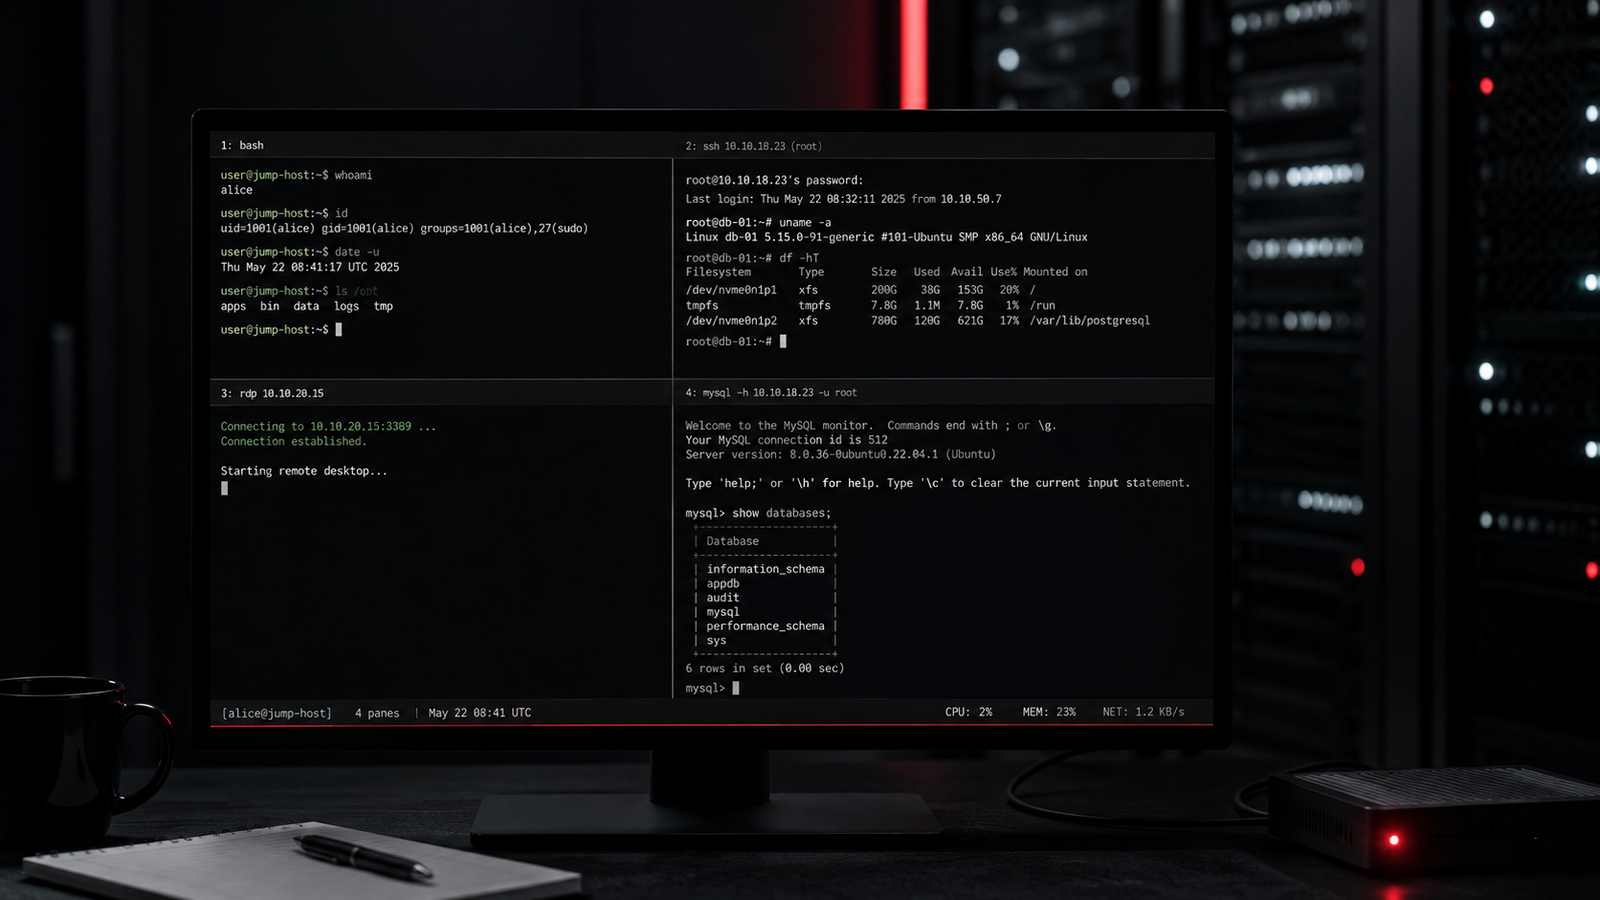Click "6 rows in set (0.00 sec)" result line
1600x900 pixels.
pos(765,669)
